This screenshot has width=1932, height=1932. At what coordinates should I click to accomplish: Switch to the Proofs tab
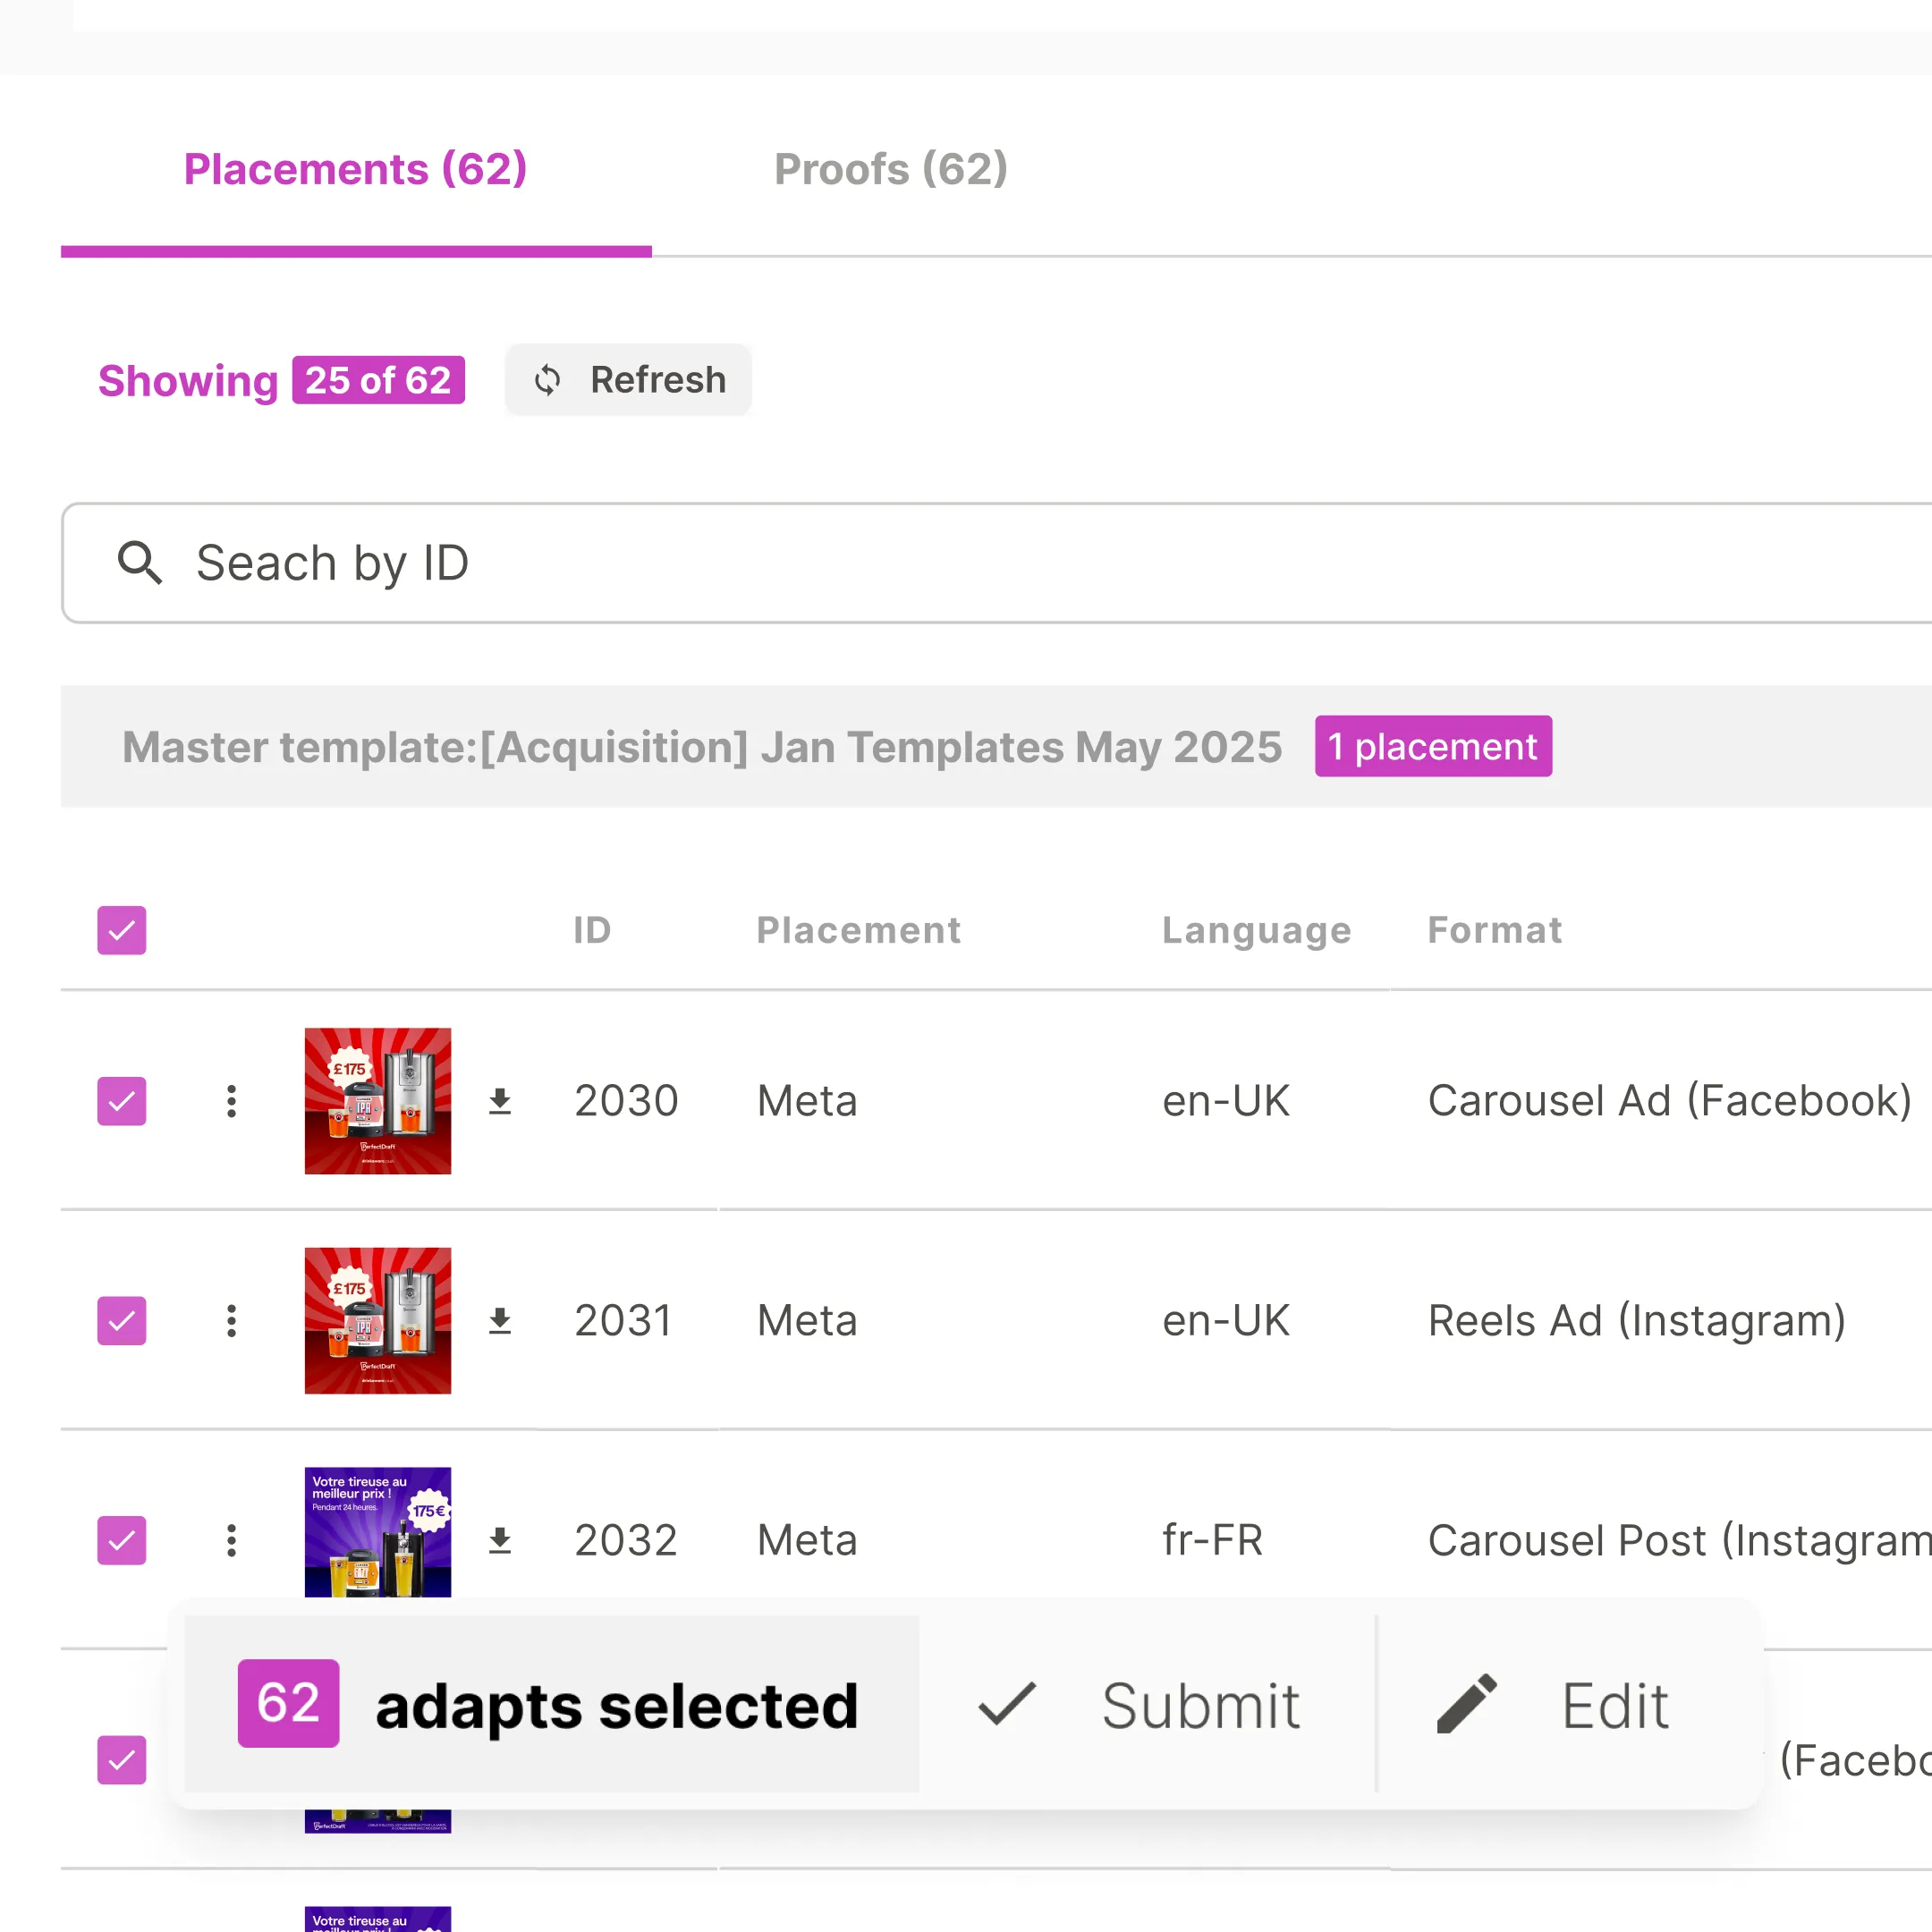pyautogui.click(x=890, y=168)
